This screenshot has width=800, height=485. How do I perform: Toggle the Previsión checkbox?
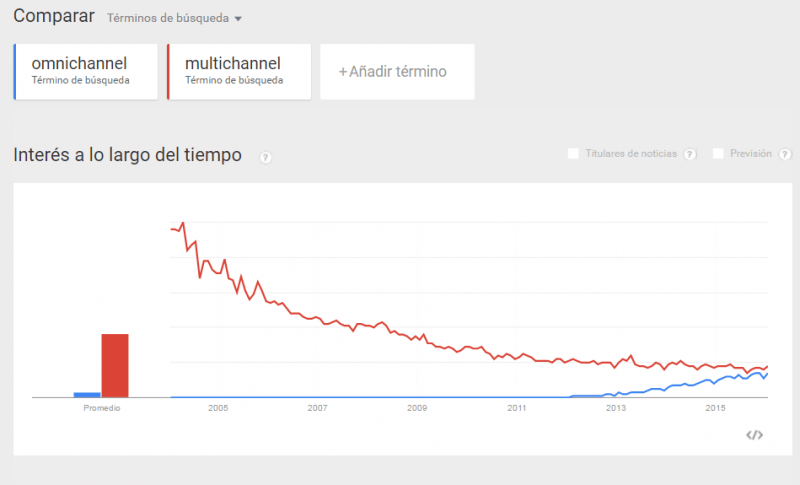[718, 154]
